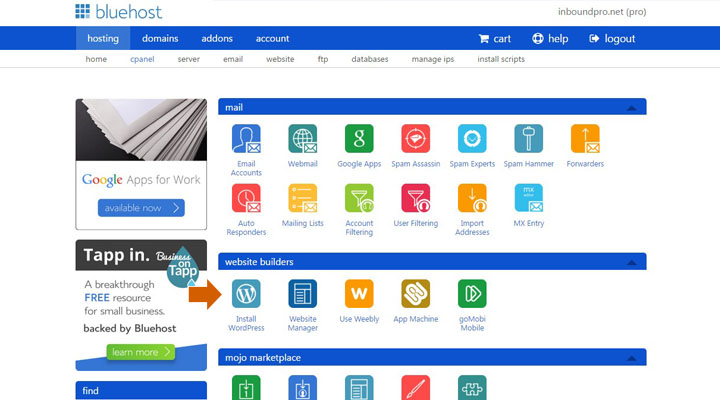Open the addons menu

[x=217, y=39]
